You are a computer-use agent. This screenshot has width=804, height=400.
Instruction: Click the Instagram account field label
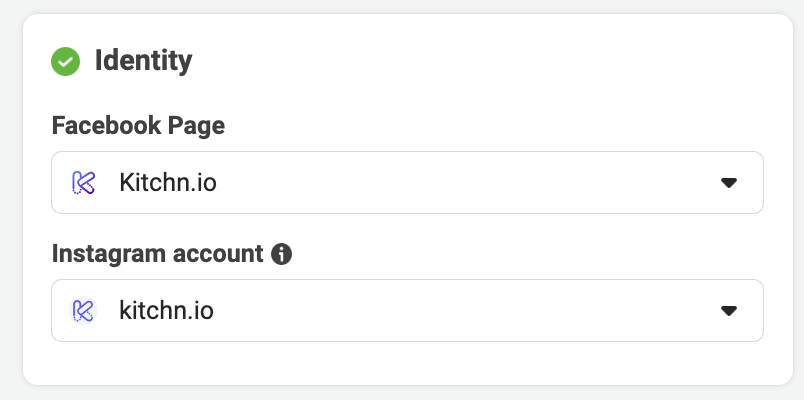click(x=157, y=253)
